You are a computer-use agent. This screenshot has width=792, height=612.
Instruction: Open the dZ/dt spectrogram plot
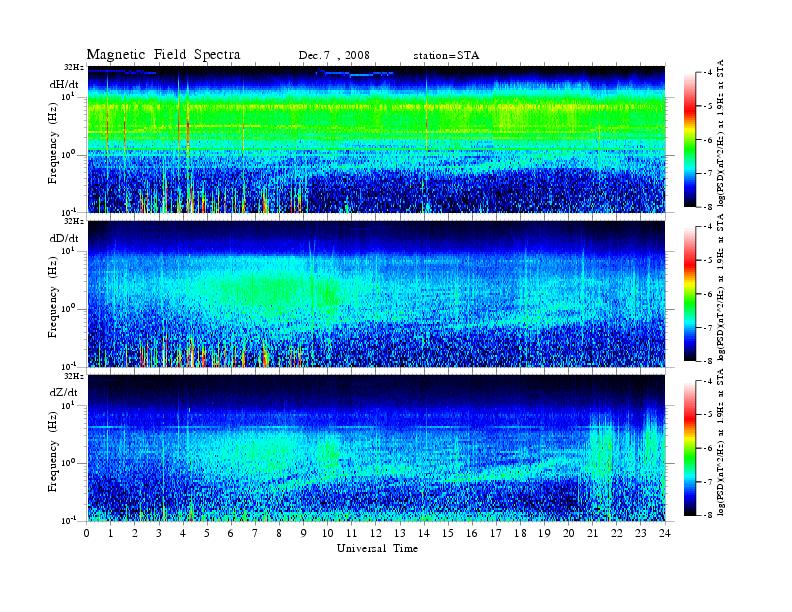pyautogui.click(x=376, y=448)
